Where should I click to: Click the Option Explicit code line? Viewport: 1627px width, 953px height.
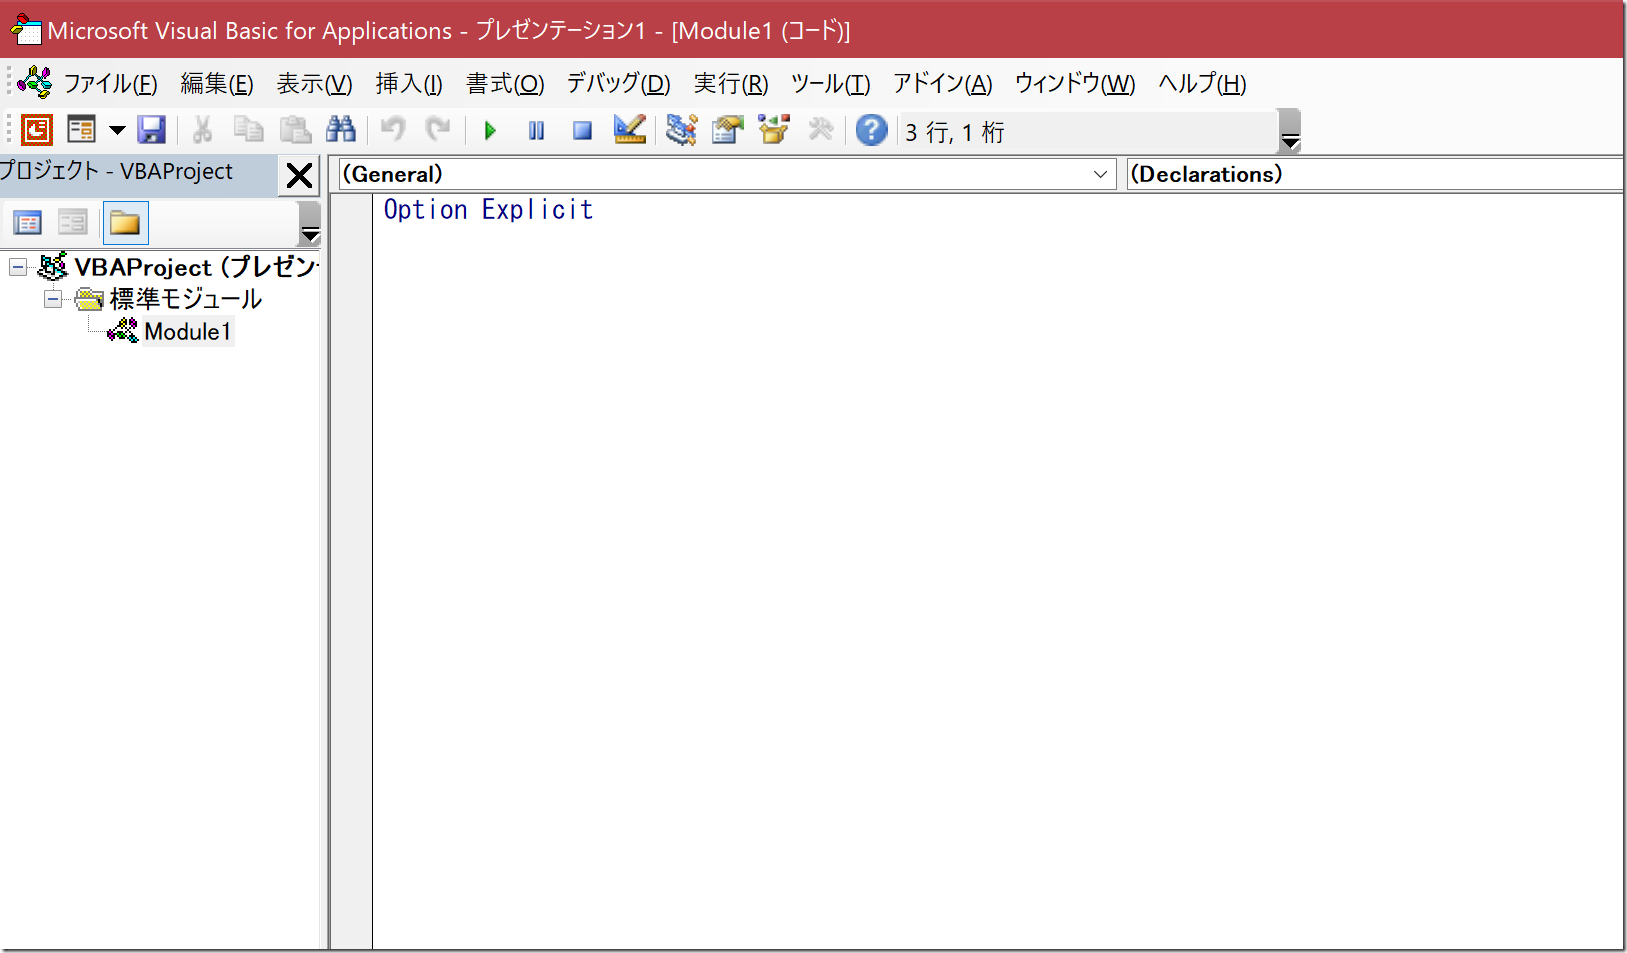[488, 210]
